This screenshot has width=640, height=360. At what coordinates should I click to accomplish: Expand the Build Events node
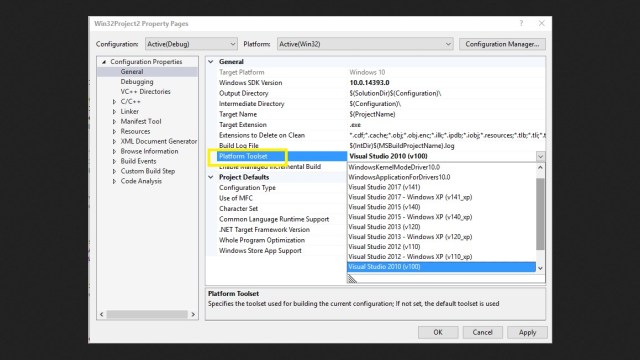(x=114, y=161)
